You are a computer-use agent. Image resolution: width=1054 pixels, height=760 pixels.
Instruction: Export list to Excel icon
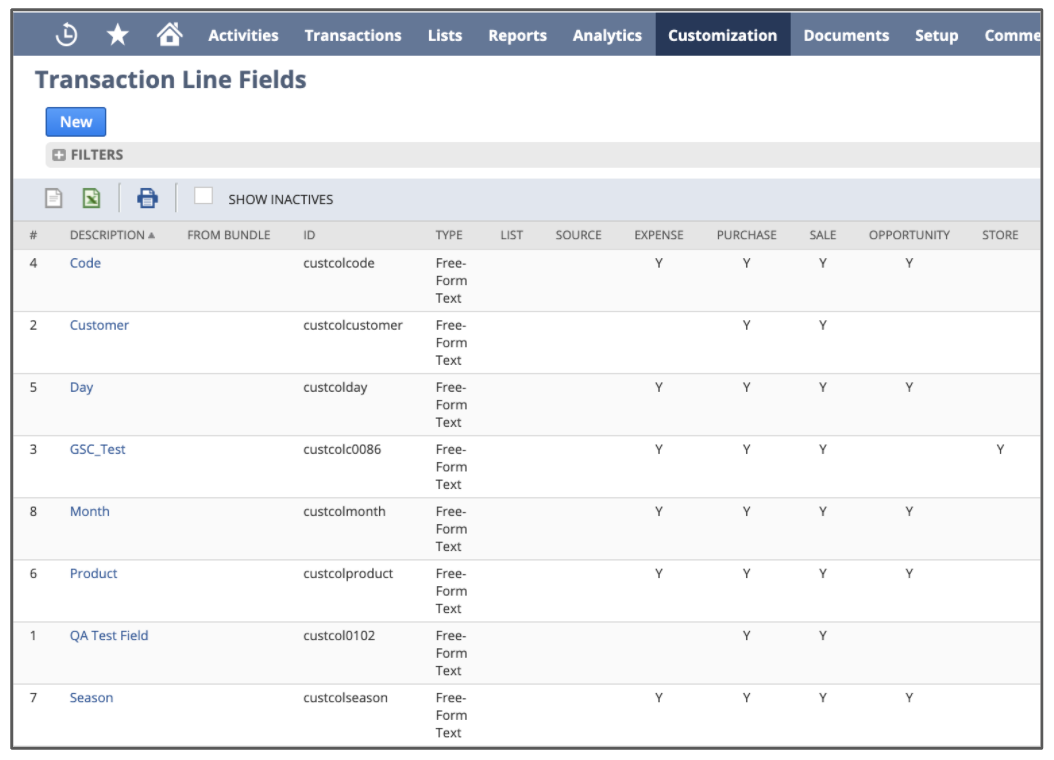tap(91, 198)
